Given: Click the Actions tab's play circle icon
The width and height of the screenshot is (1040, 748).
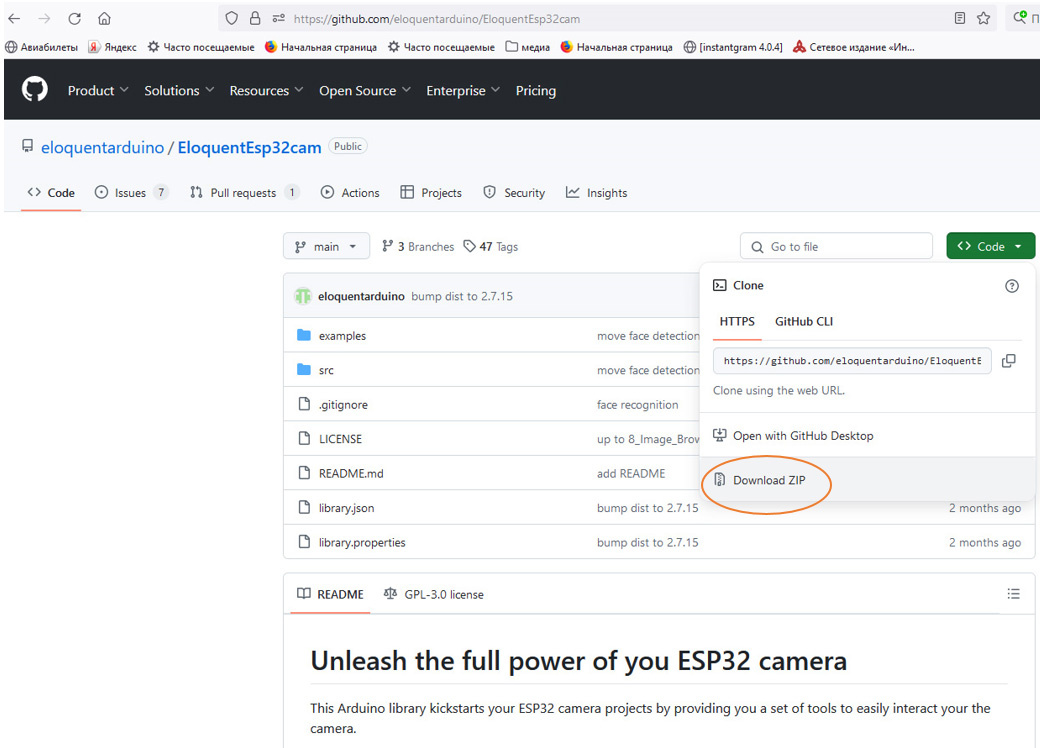Looking at the screenshot, I should tap(327, 192).
